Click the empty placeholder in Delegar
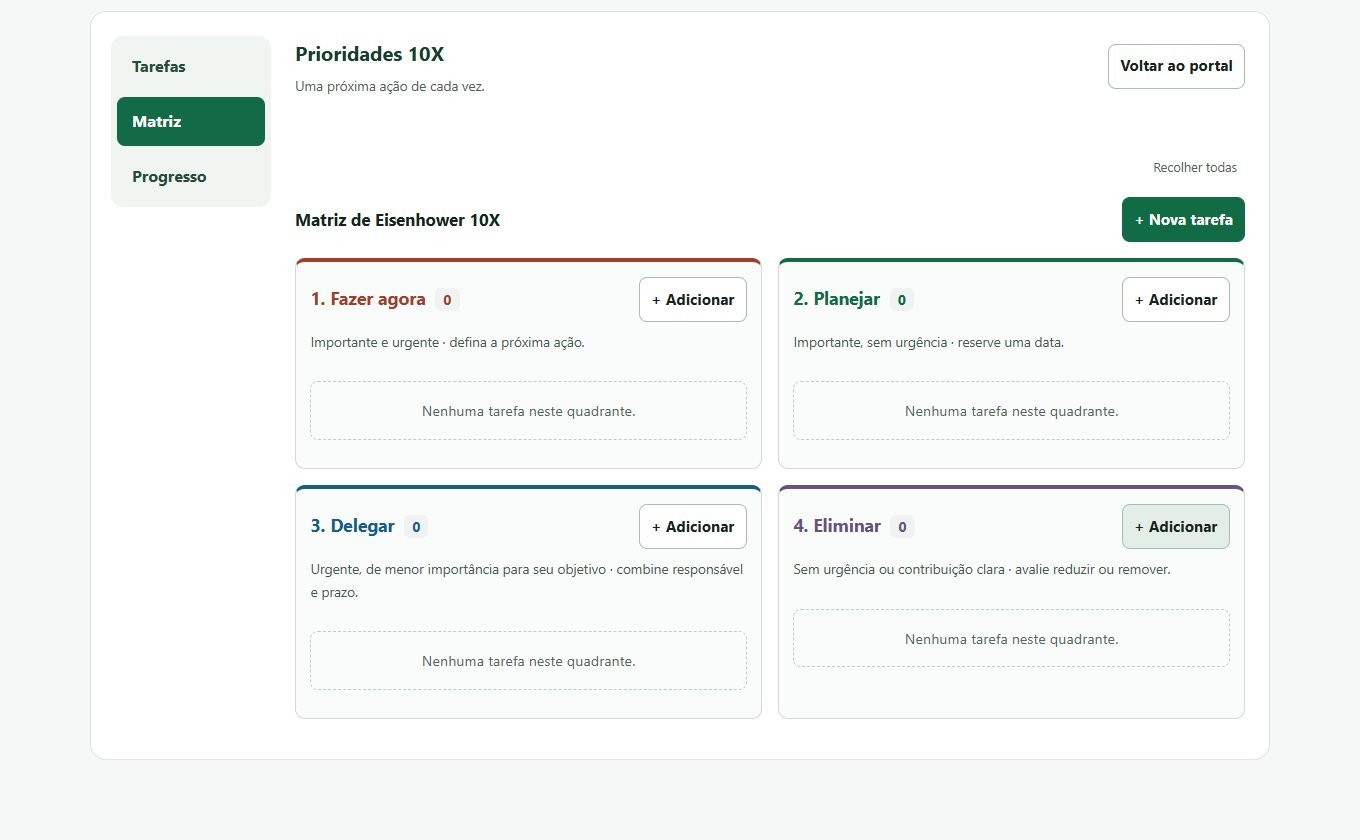The image size is (1360, 840). coord(529,661)
